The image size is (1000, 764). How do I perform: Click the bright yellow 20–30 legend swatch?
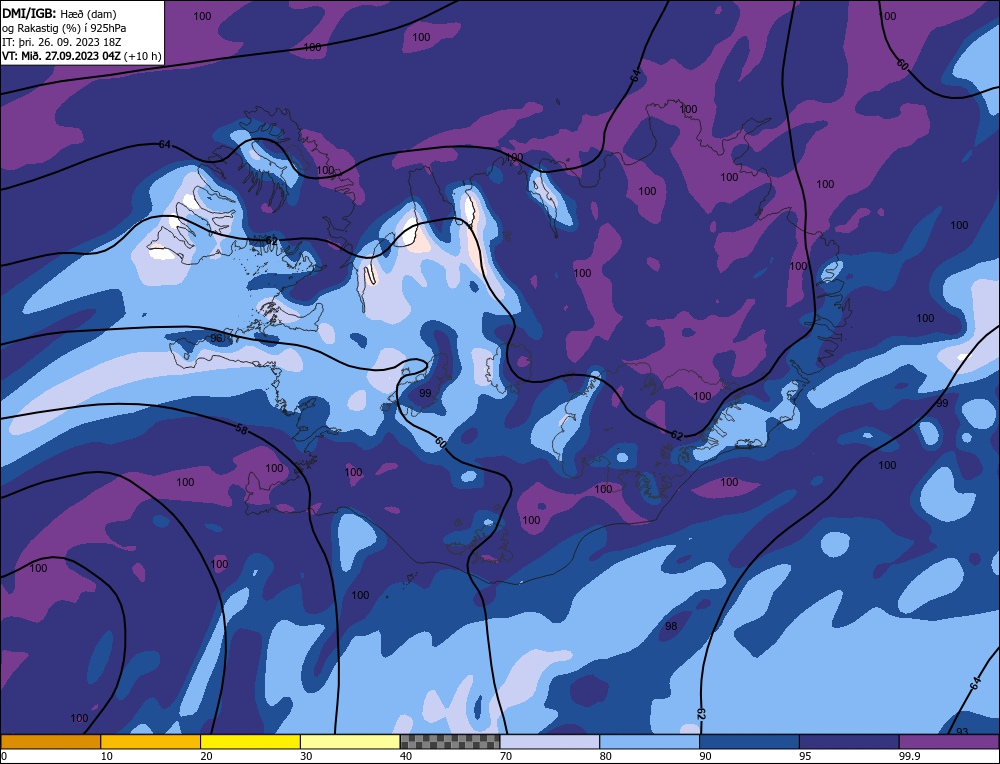click(x=250, y=741)
